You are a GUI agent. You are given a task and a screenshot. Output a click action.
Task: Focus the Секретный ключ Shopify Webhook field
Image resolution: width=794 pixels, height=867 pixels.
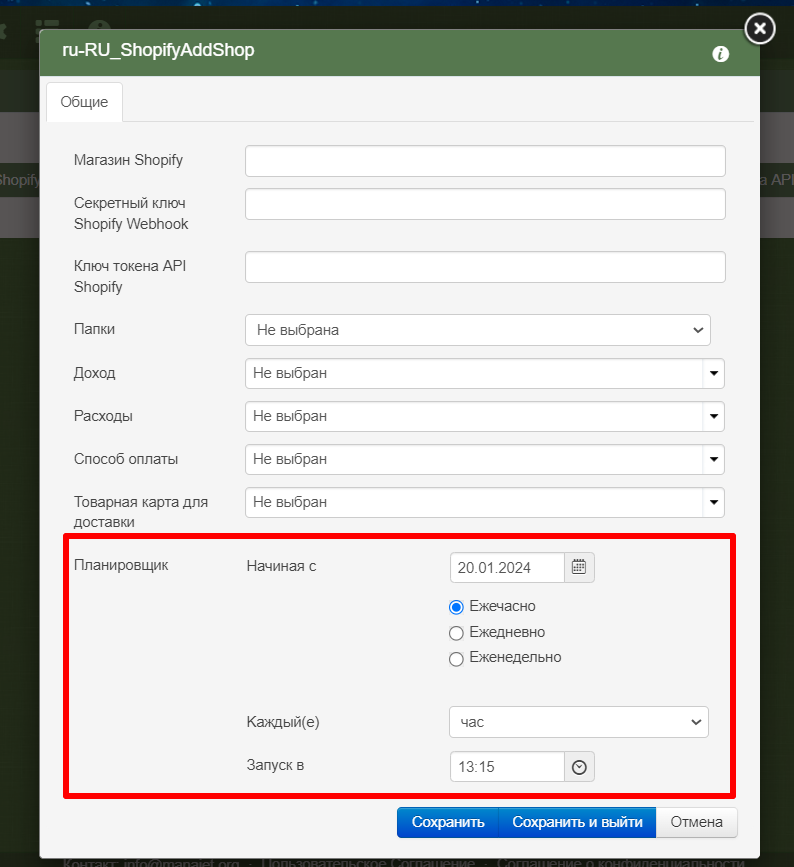click(485, 204)
